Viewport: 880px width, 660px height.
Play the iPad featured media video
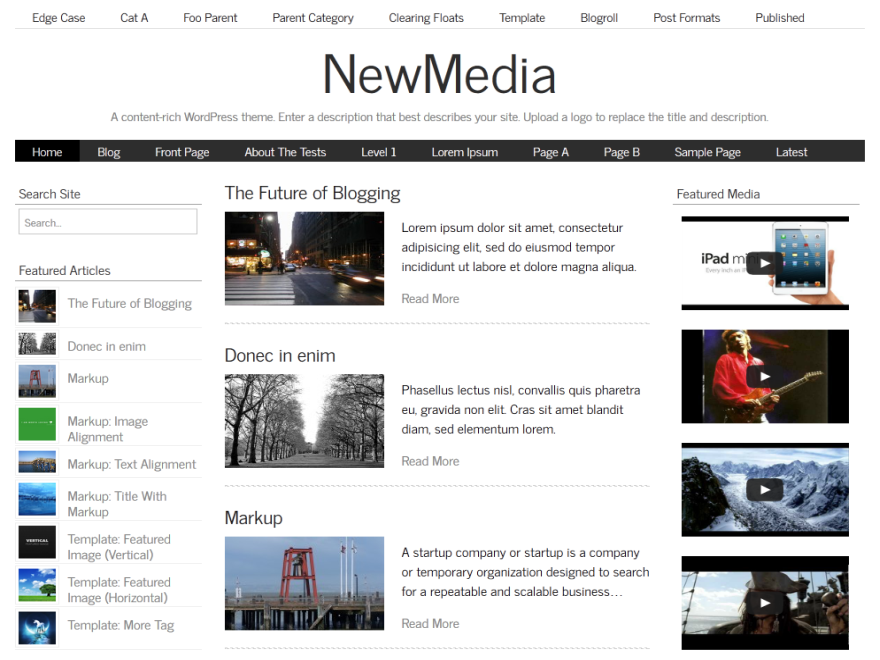764,263
